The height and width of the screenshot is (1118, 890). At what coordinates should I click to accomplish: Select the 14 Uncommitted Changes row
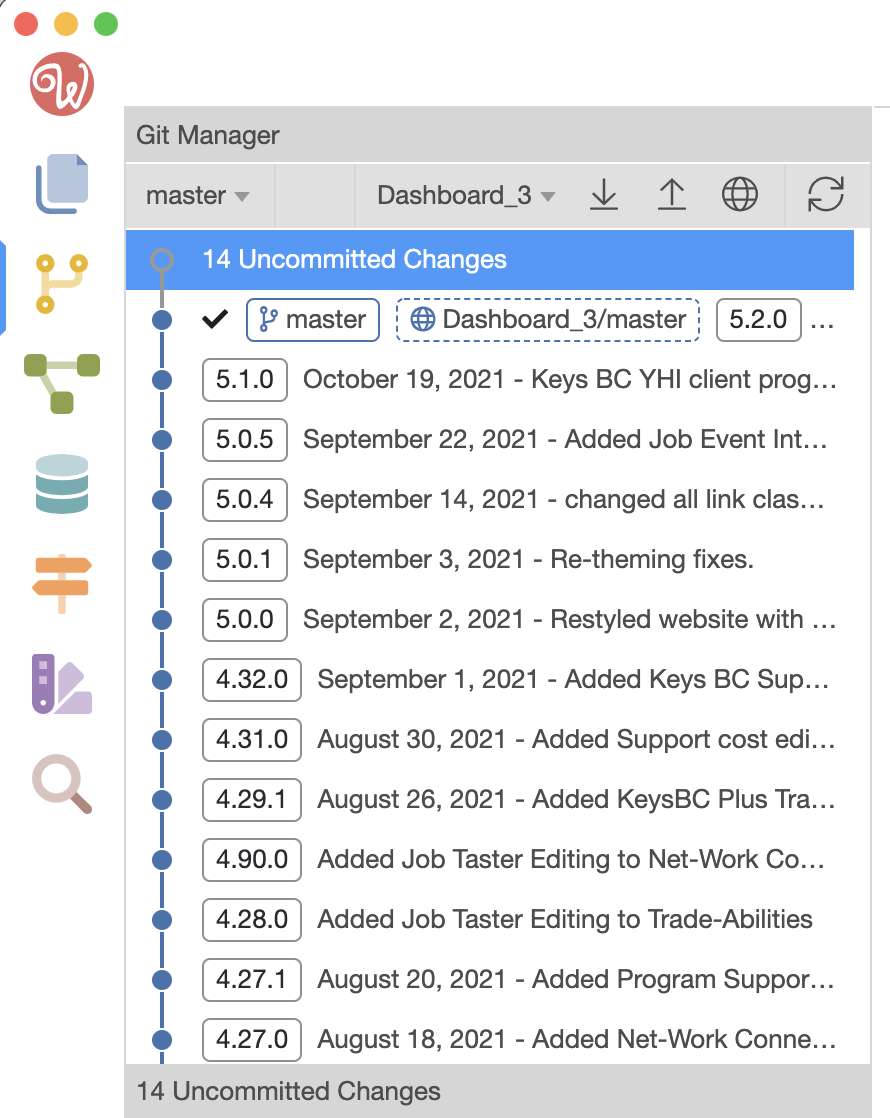[x=490, y=260]
